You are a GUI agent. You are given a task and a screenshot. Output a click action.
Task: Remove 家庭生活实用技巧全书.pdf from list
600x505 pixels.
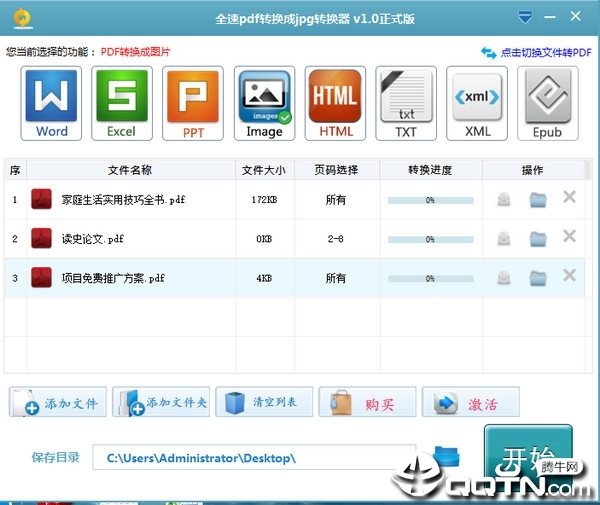click(569, 197)
